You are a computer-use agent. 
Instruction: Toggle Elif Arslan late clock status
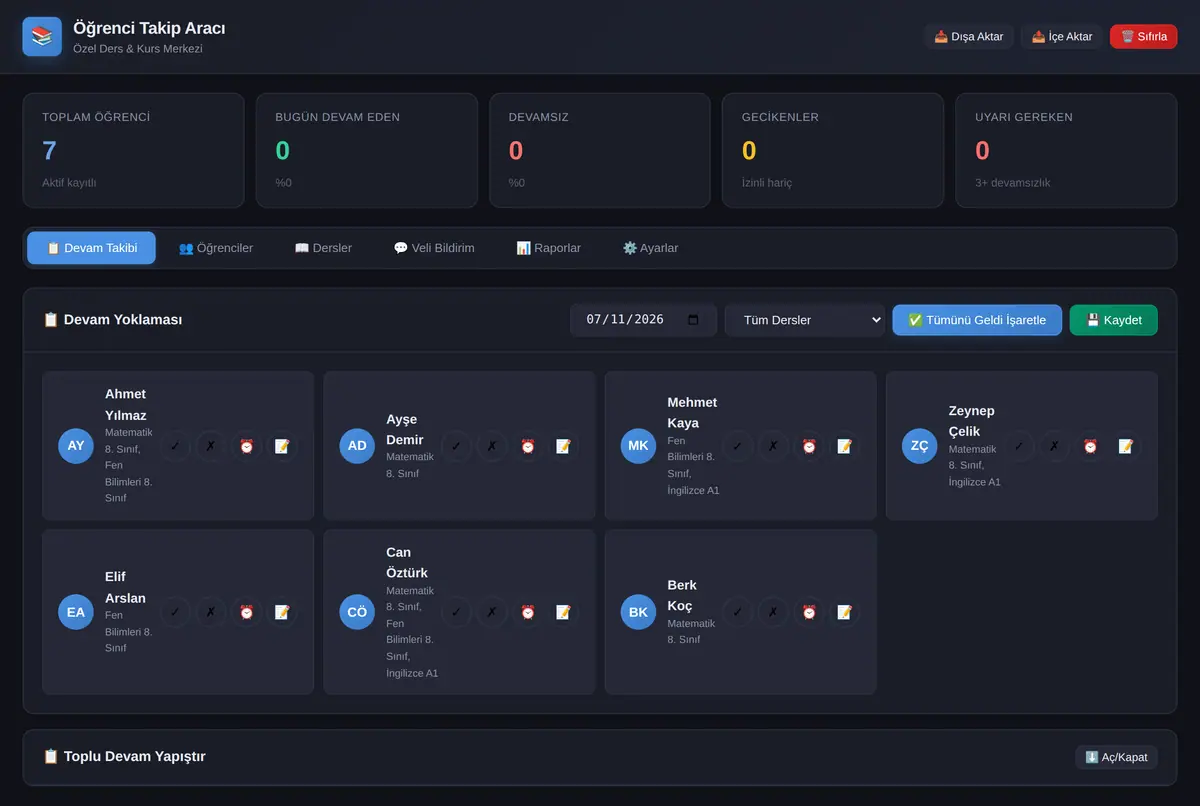[x=247, y=612]
